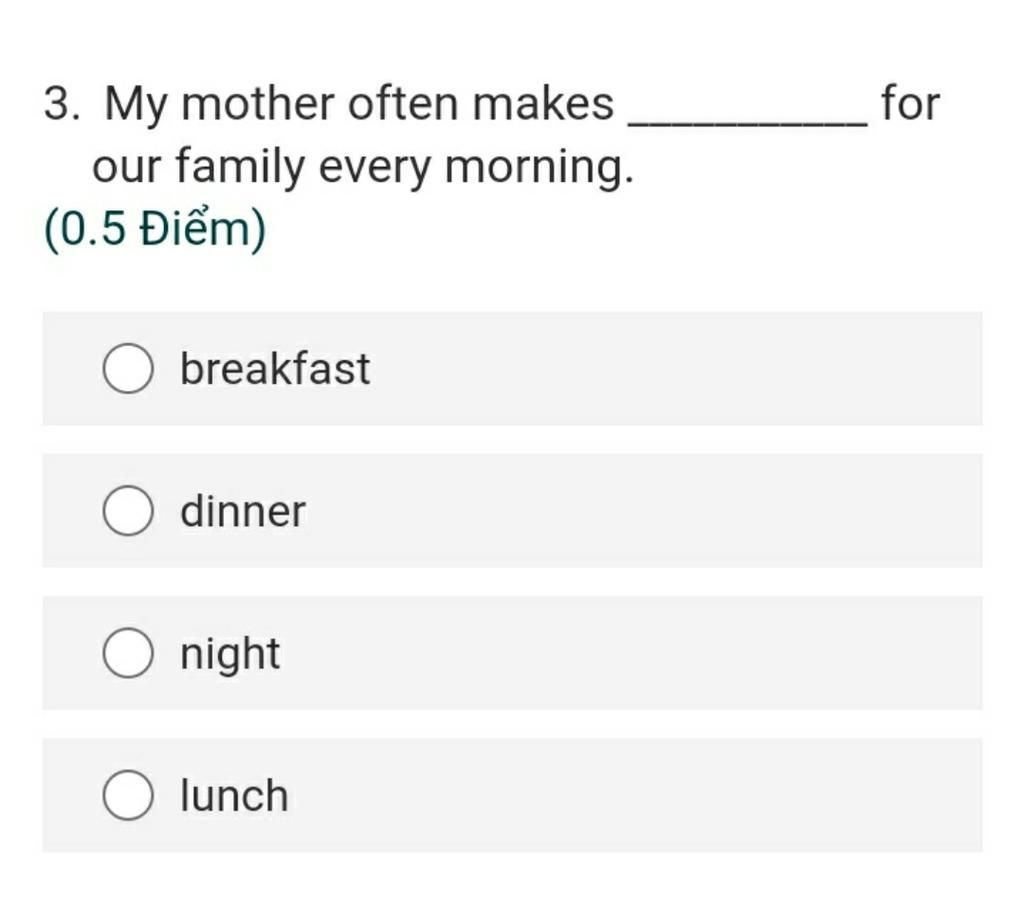Click the "lunch" answer label text
This screenshot has height=909, width=1024.
click(x=234, y=795)
